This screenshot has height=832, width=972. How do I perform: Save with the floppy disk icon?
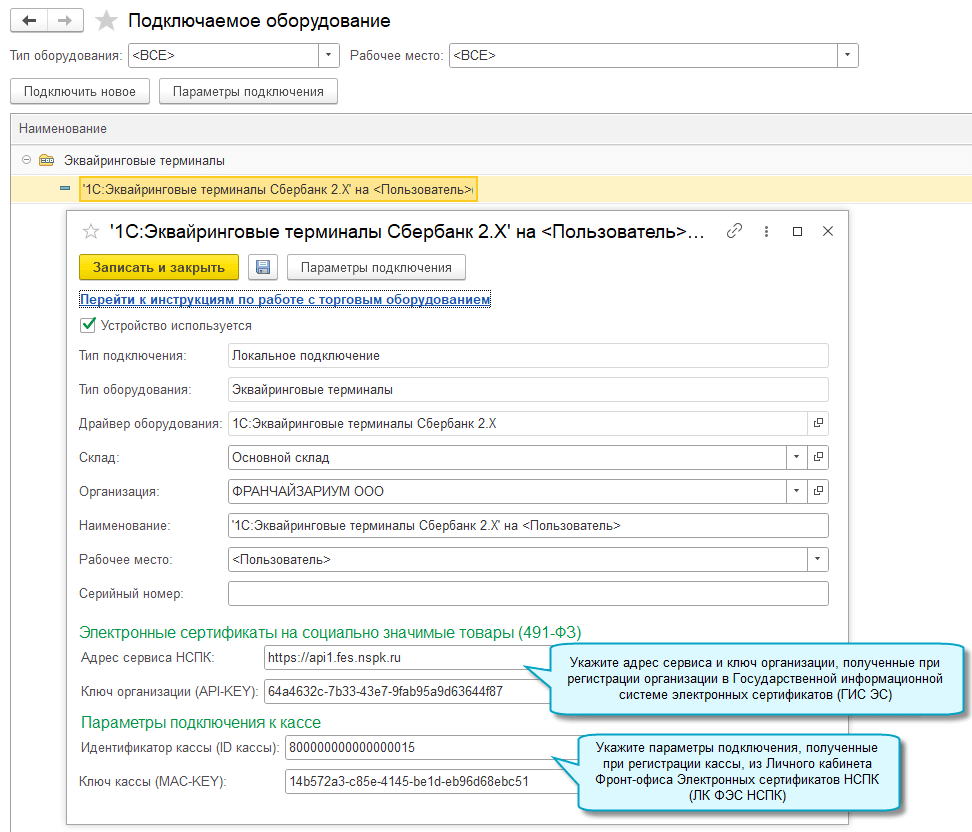pos(263,267)
